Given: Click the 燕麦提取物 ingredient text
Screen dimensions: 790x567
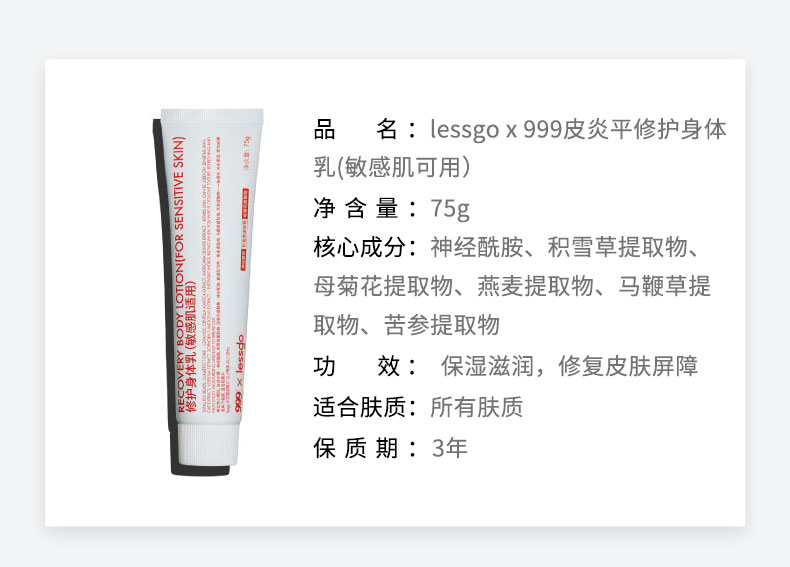Looking at the screenshot, I should [535, 286].
